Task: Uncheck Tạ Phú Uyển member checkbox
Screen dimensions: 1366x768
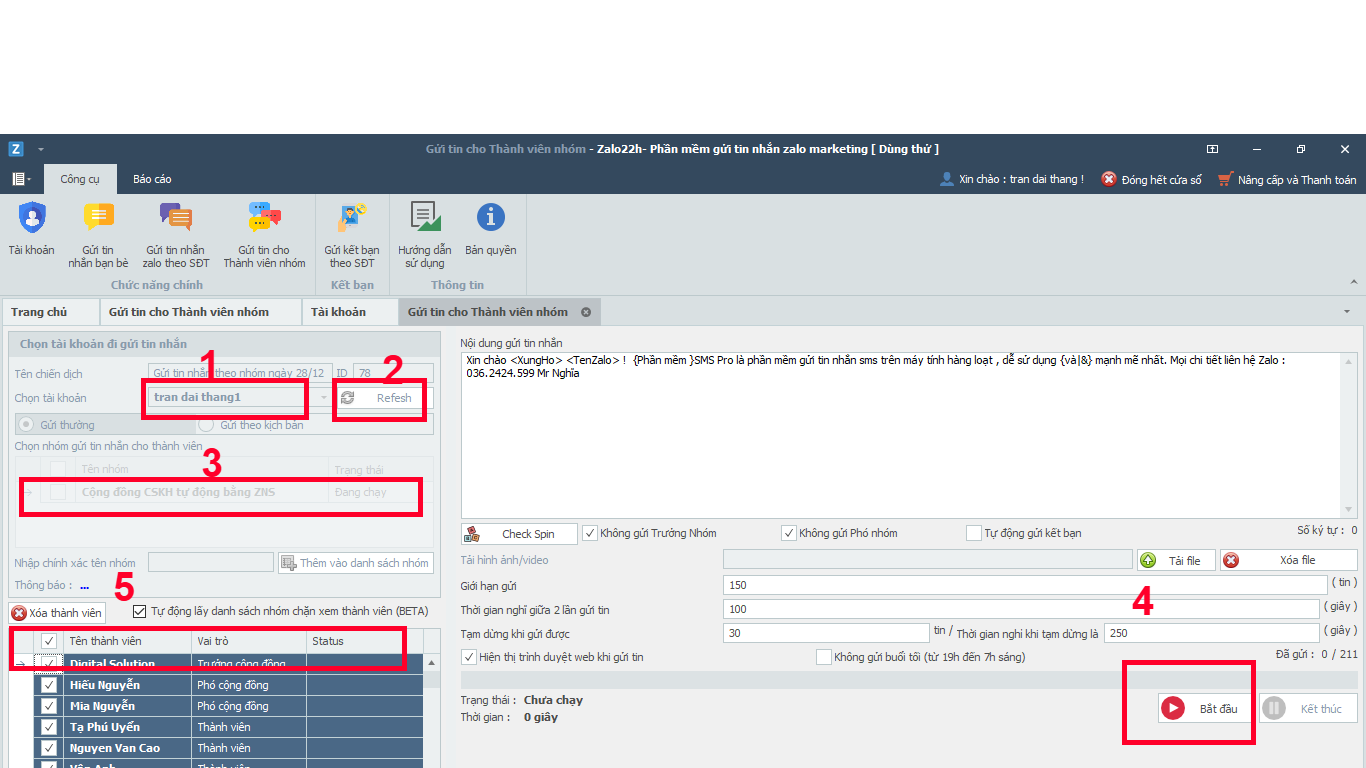Action: coord(49,727)
